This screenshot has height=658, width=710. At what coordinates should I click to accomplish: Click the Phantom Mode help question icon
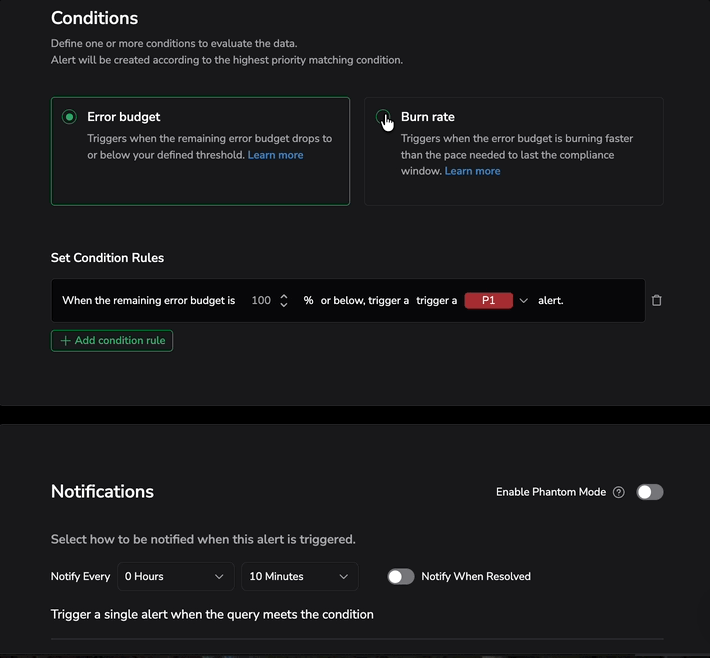point(619,492)
